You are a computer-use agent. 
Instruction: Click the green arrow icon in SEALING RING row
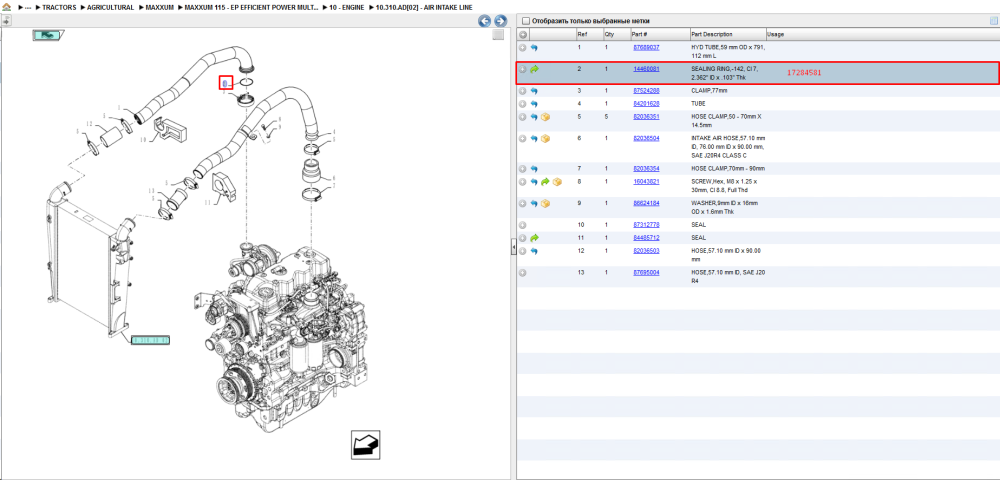(534, 69)
